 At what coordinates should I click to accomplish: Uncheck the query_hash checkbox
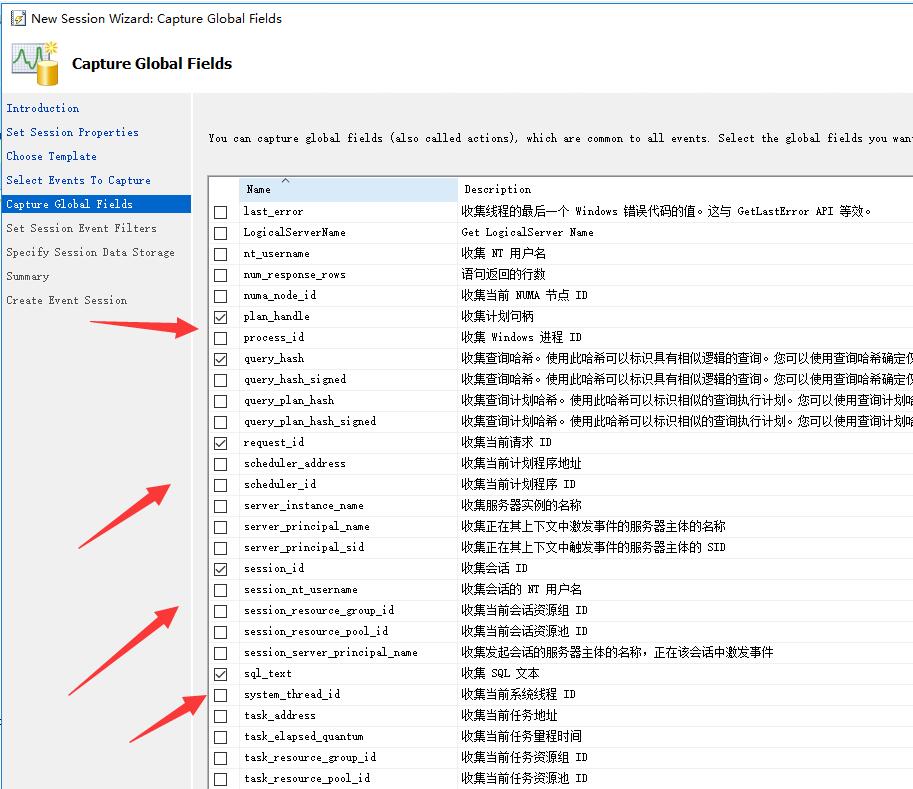click(x=221, y=359)
